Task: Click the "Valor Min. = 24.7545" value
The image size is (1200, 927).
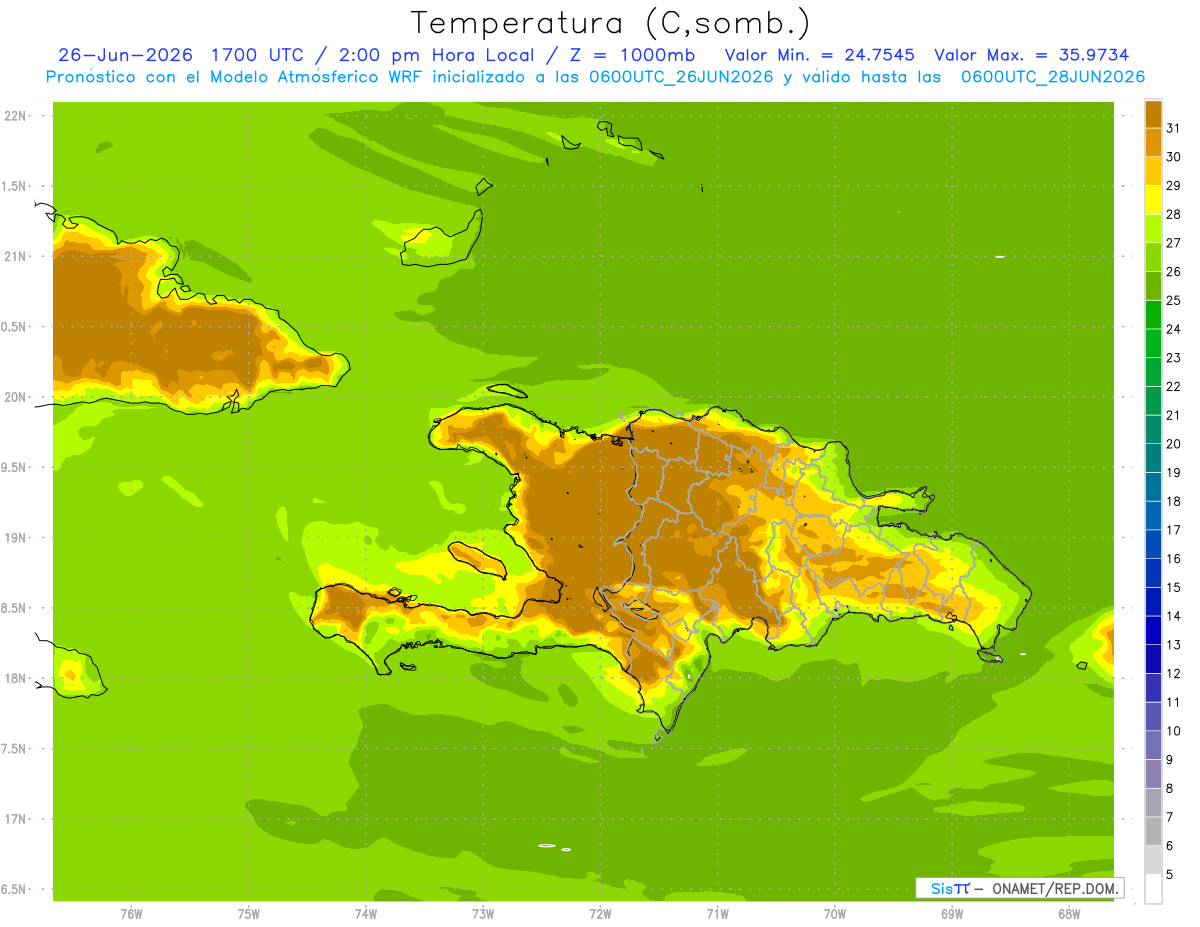Action: tap(818, 55)
